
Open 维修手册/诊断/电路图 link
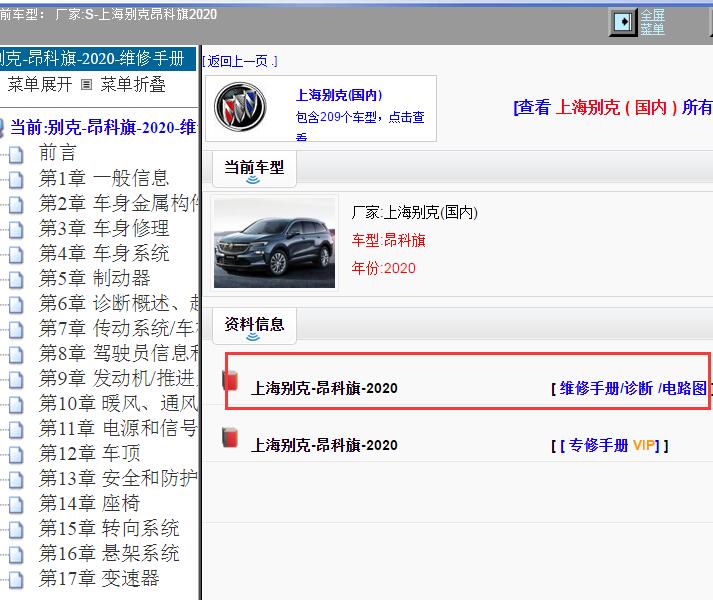coord(633,388)
